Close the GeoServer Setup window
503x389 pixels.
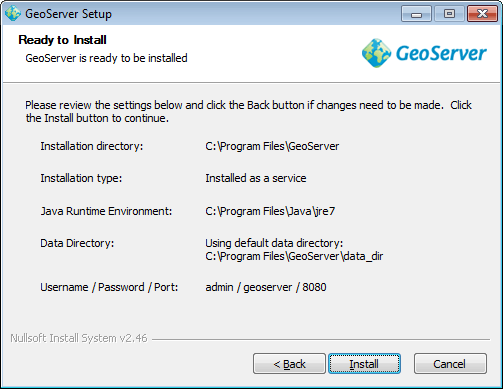pos(482,14)
